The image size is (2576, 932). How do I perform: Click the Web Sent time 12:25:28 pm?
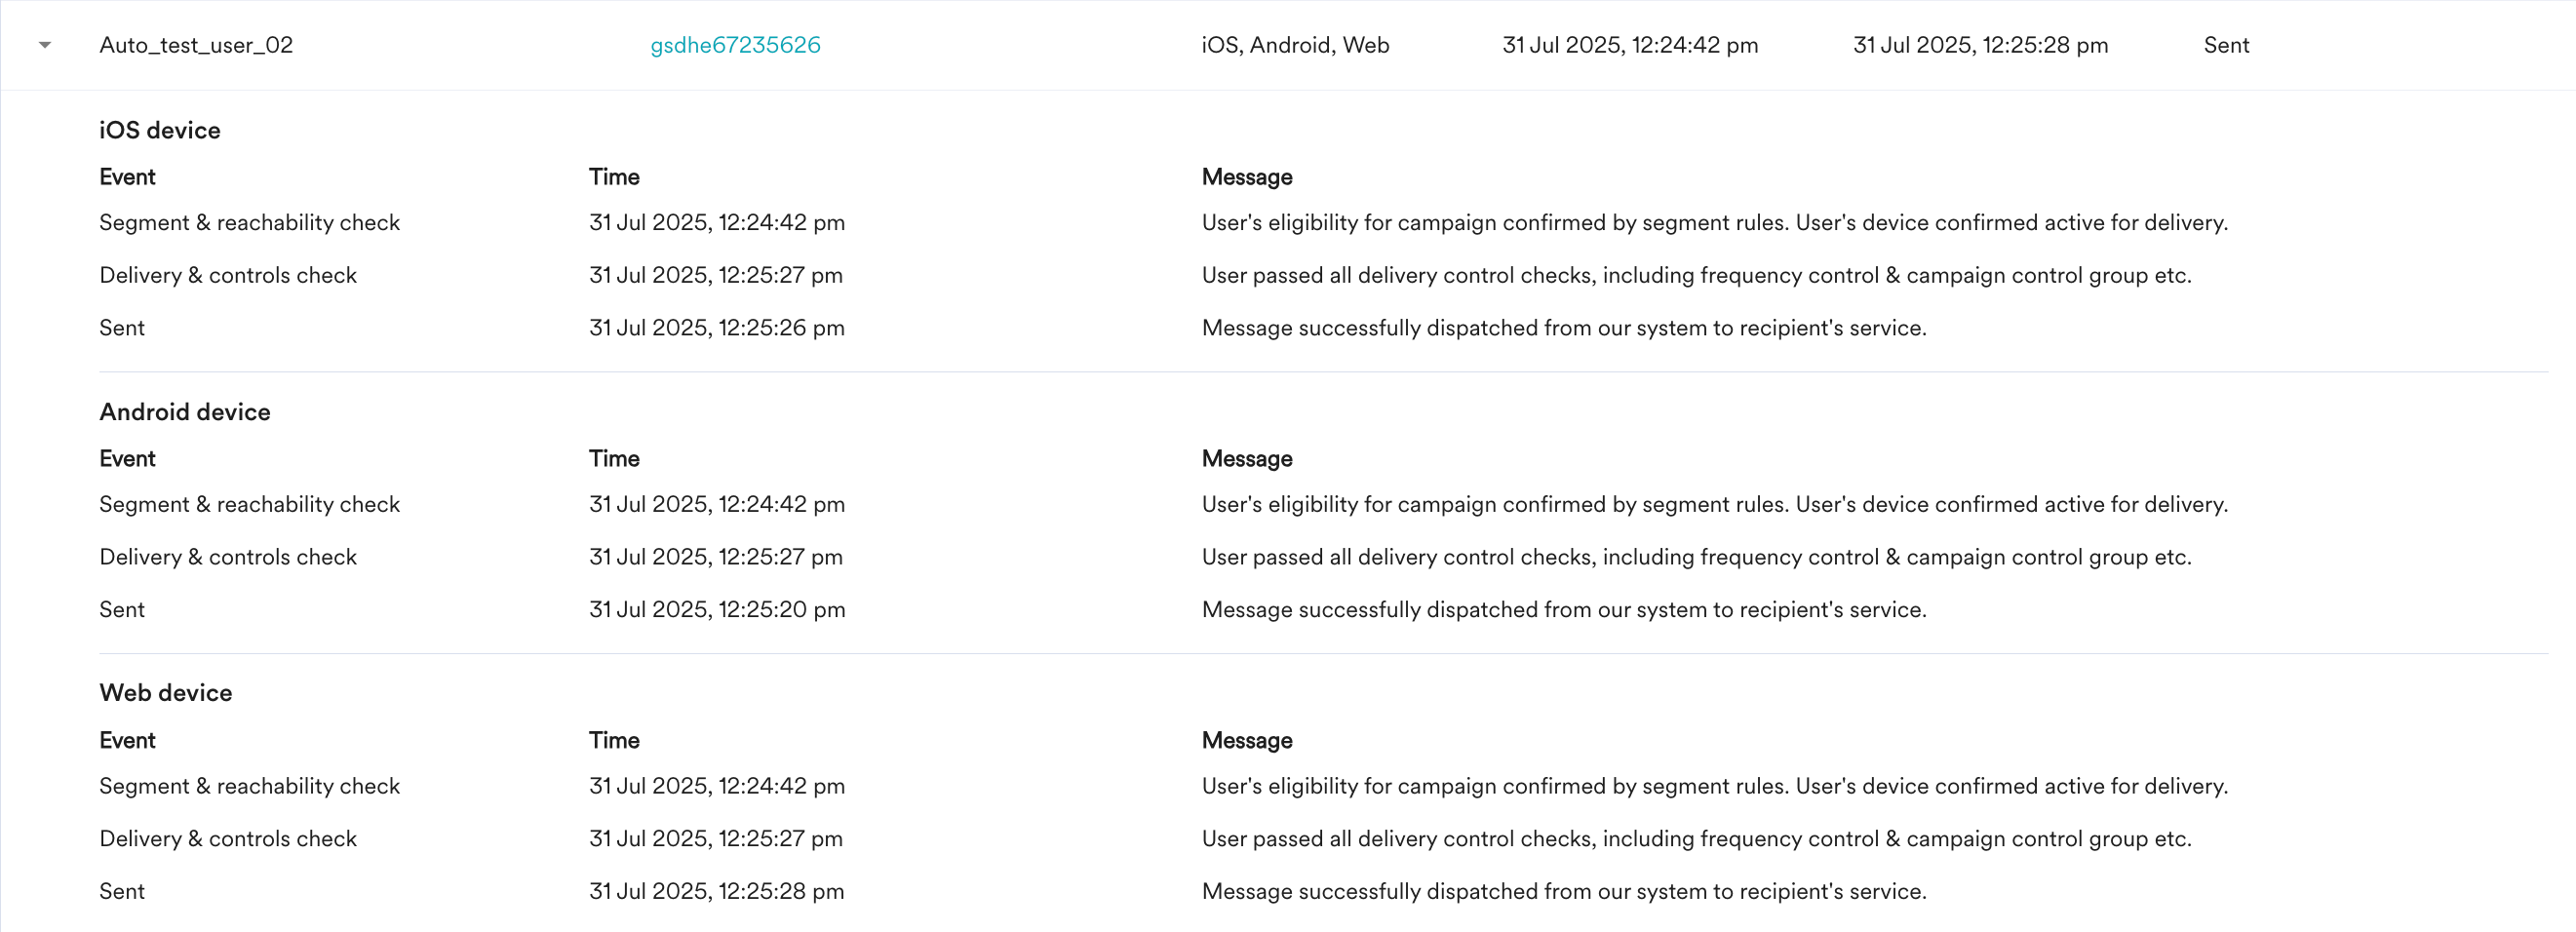716,892
